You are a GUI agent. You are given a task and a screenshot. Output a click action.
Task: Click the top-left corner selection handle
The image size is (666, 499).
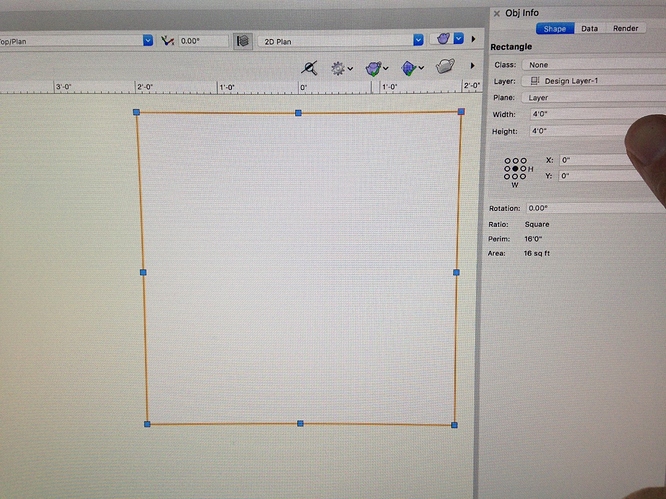pyautogui.click(x=136, y=112)
